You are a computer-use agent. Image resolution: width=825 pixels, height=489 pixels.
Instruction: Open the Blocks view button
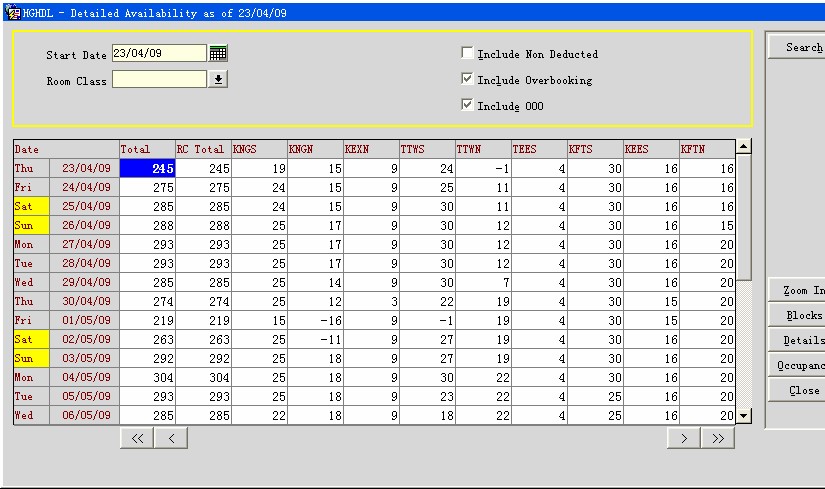point(798,315)
